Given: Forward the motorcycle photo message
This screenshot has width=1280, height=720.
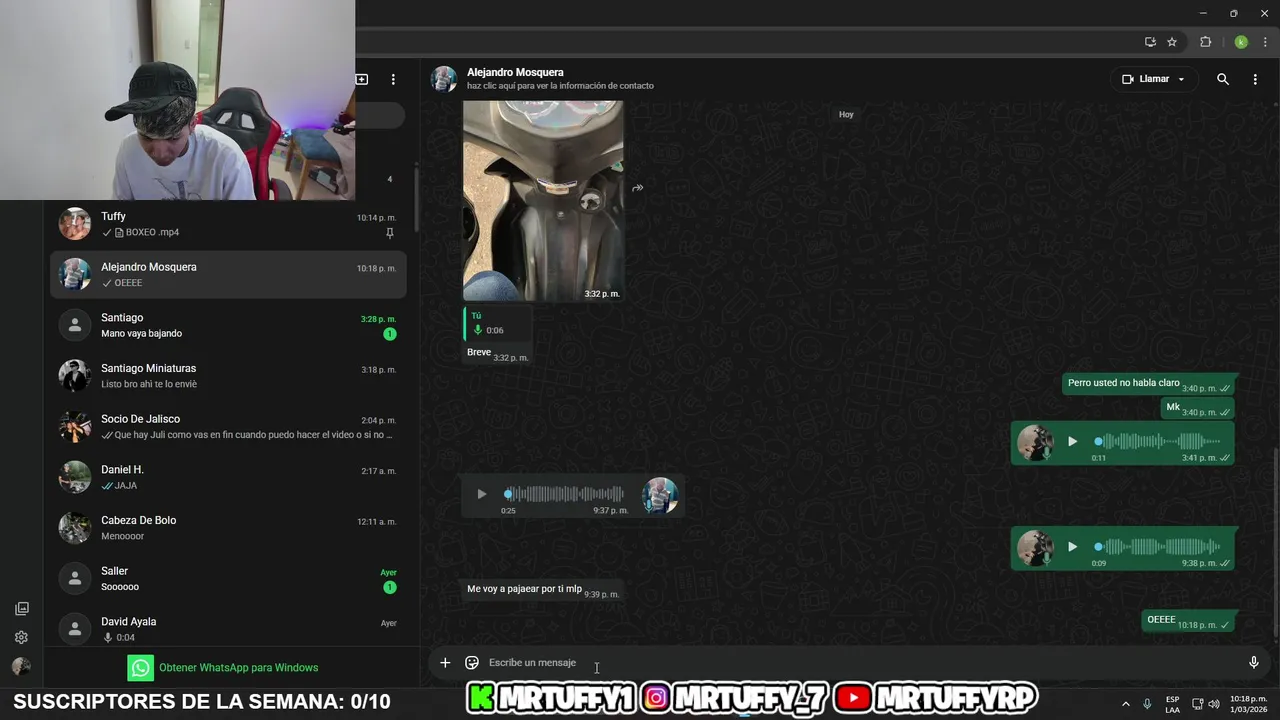Looking at the screenshot, I should tap(637, 188).
